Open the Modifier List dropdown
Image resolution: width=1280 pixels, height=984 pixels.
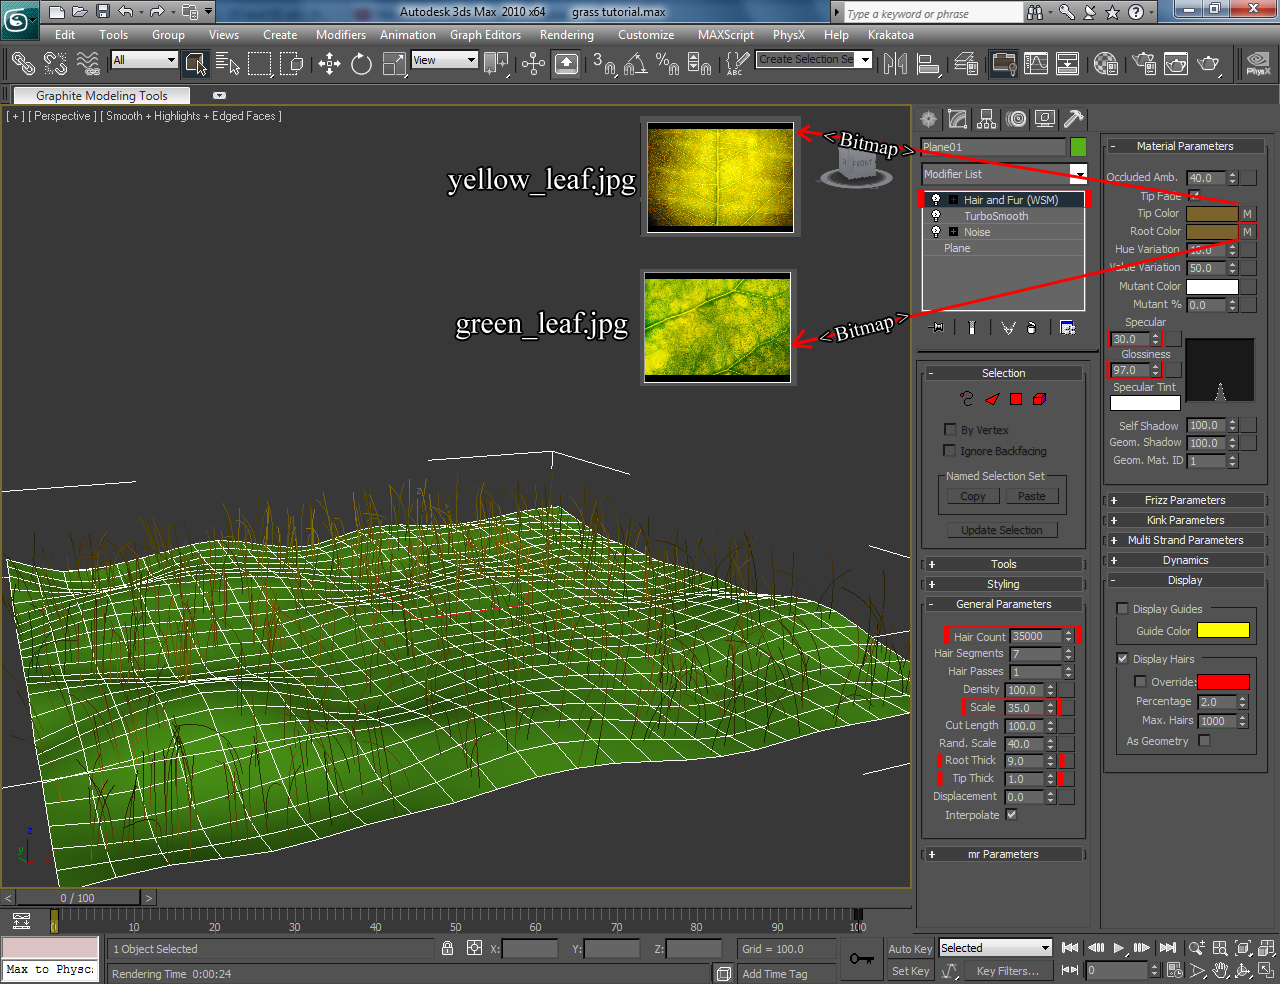(1079, 174)
